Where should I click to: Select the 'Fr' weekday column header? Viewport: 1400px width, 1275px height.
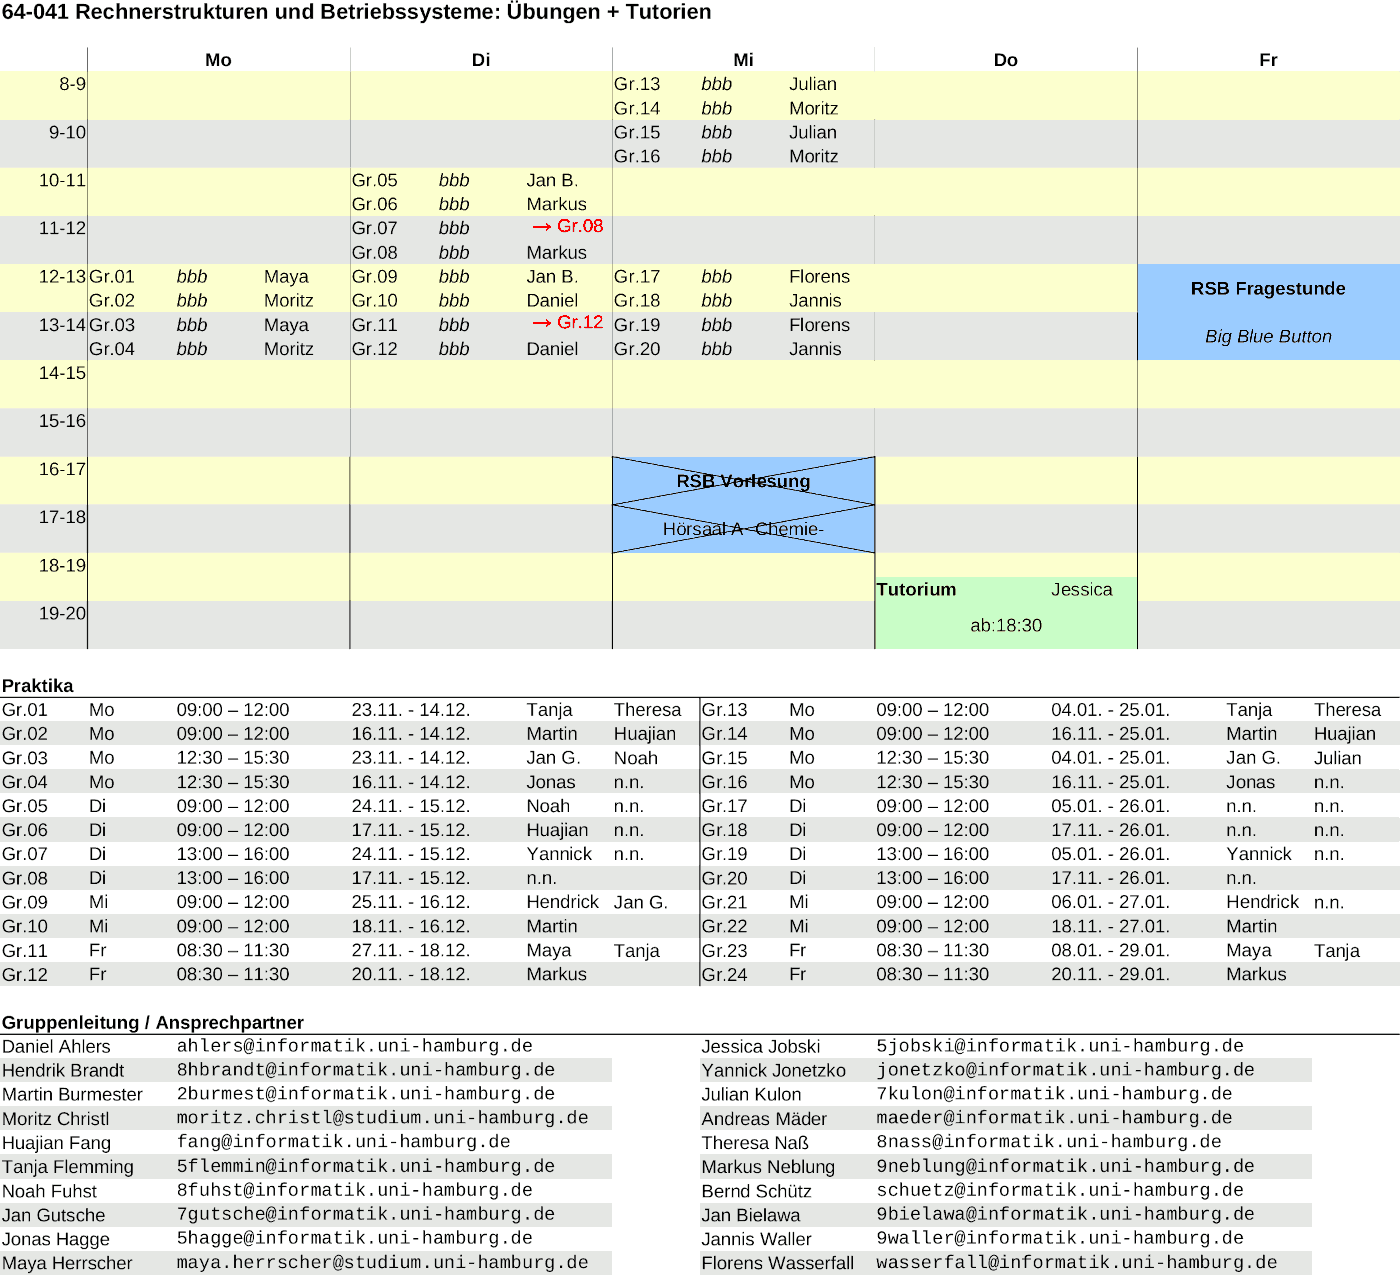coord(1268,60)
